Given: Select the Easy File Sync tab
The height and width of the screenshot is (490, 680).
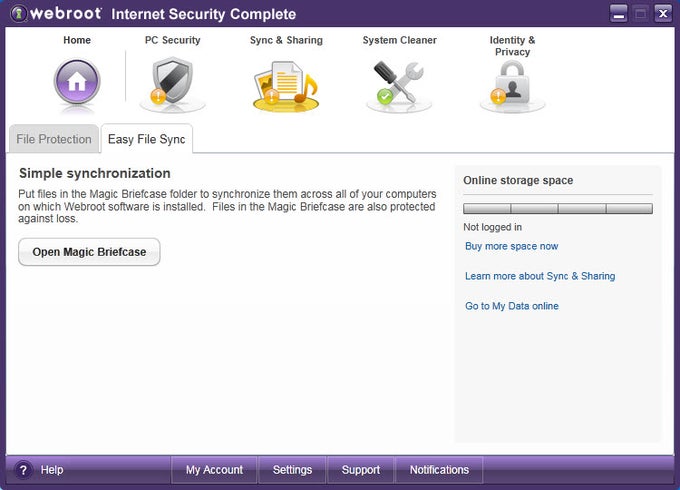Looking at the screenshot, I should coord(147,139).
